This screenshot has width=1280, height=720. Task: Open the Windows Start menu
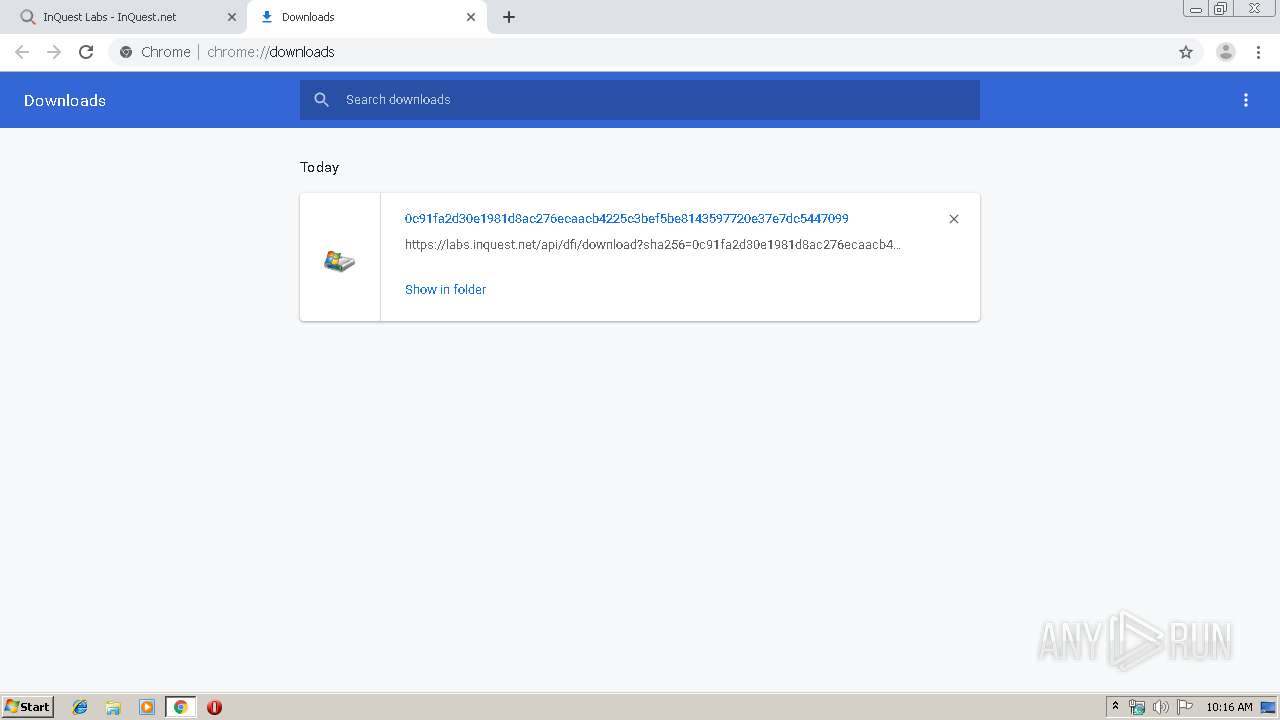click(x=28, y=707)
